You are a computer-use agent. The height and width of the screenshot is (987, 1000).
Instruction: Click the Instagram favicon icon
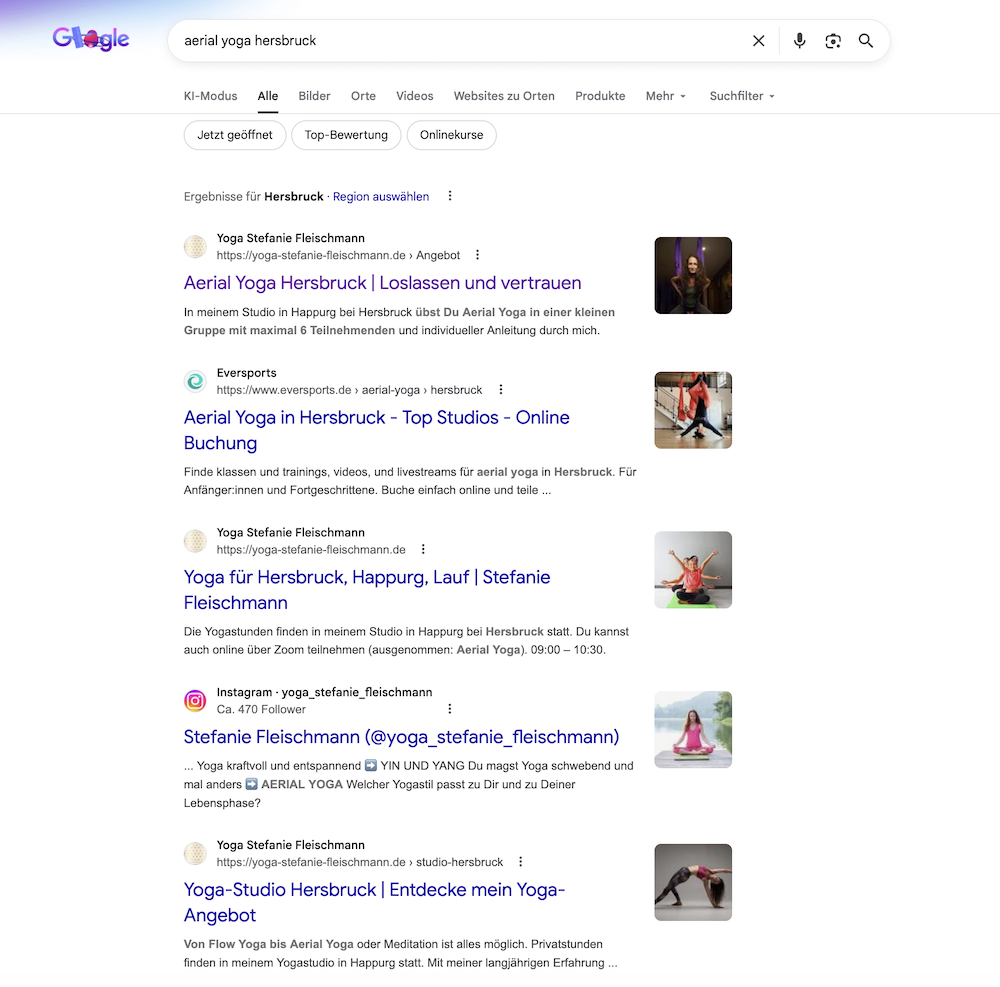point(195,701)
